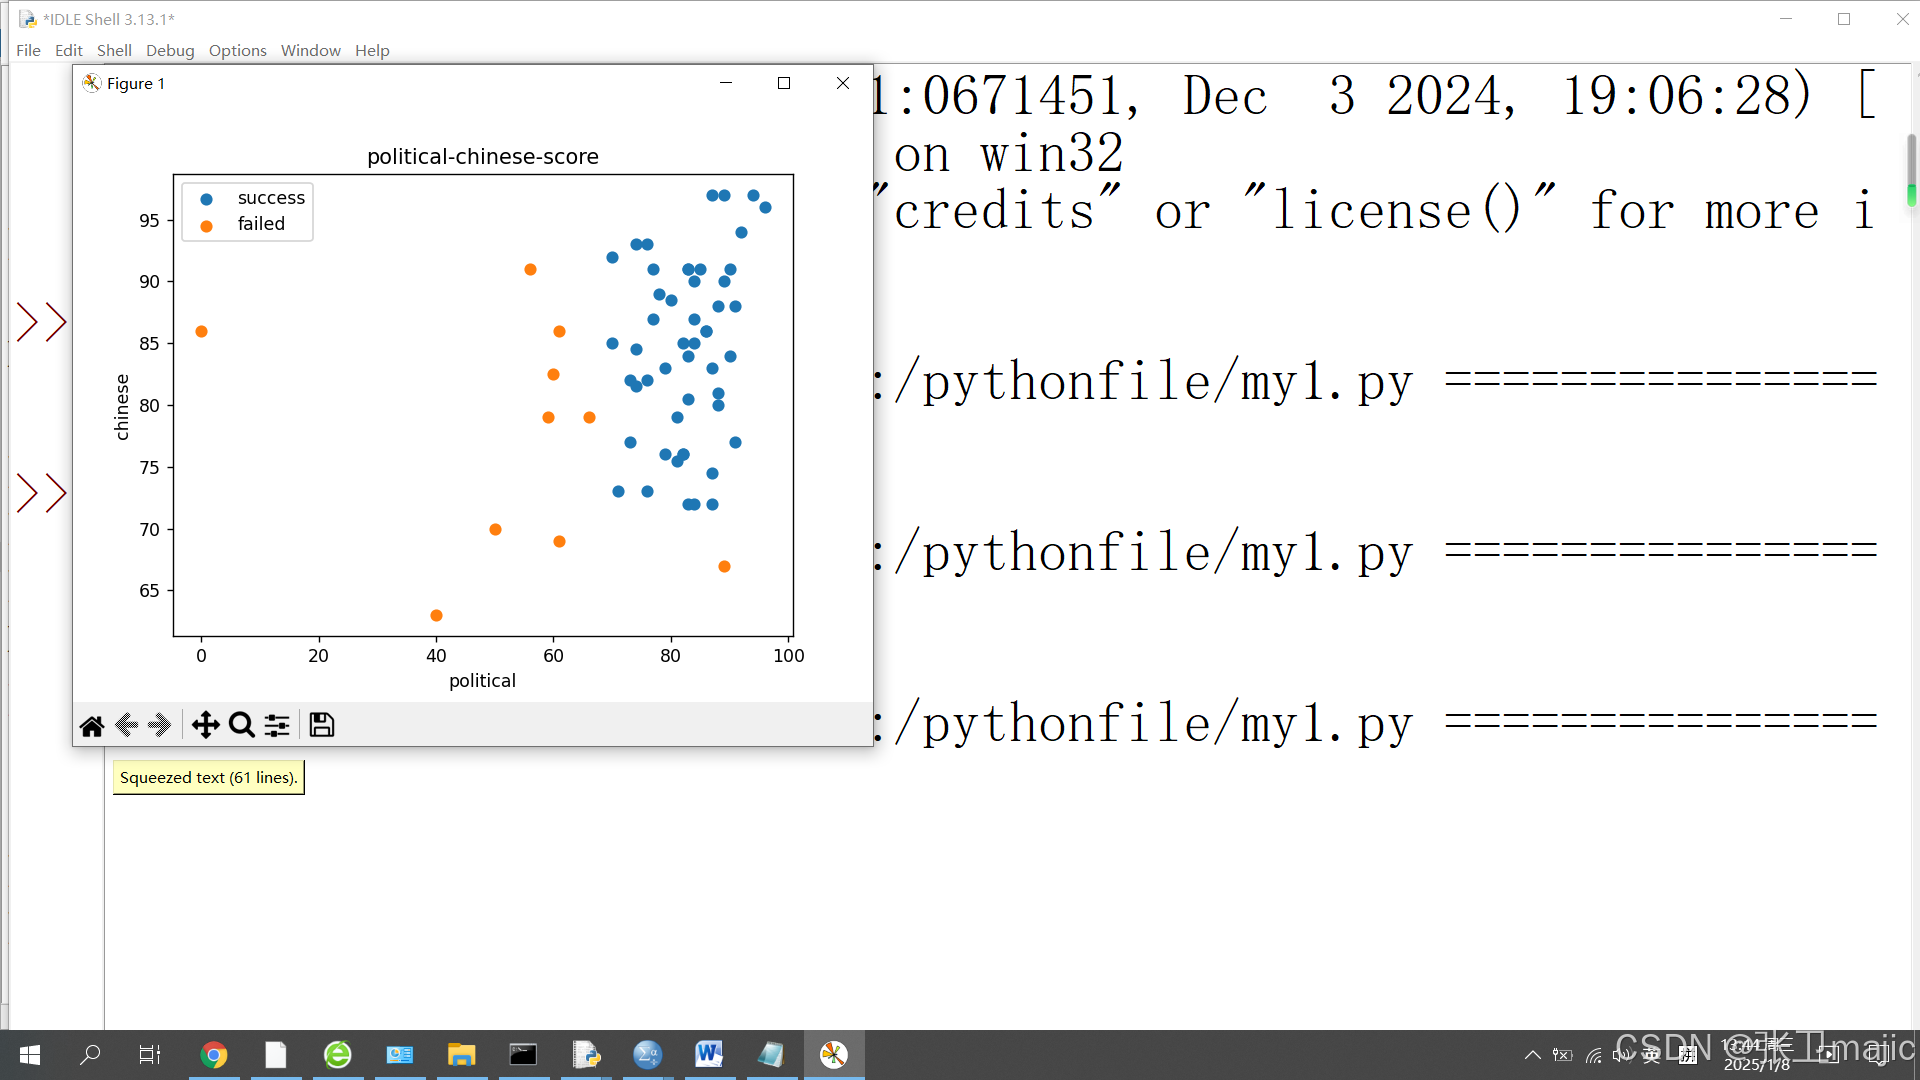
Task: Open the Configure subplots icon
Action: point(277,726)
